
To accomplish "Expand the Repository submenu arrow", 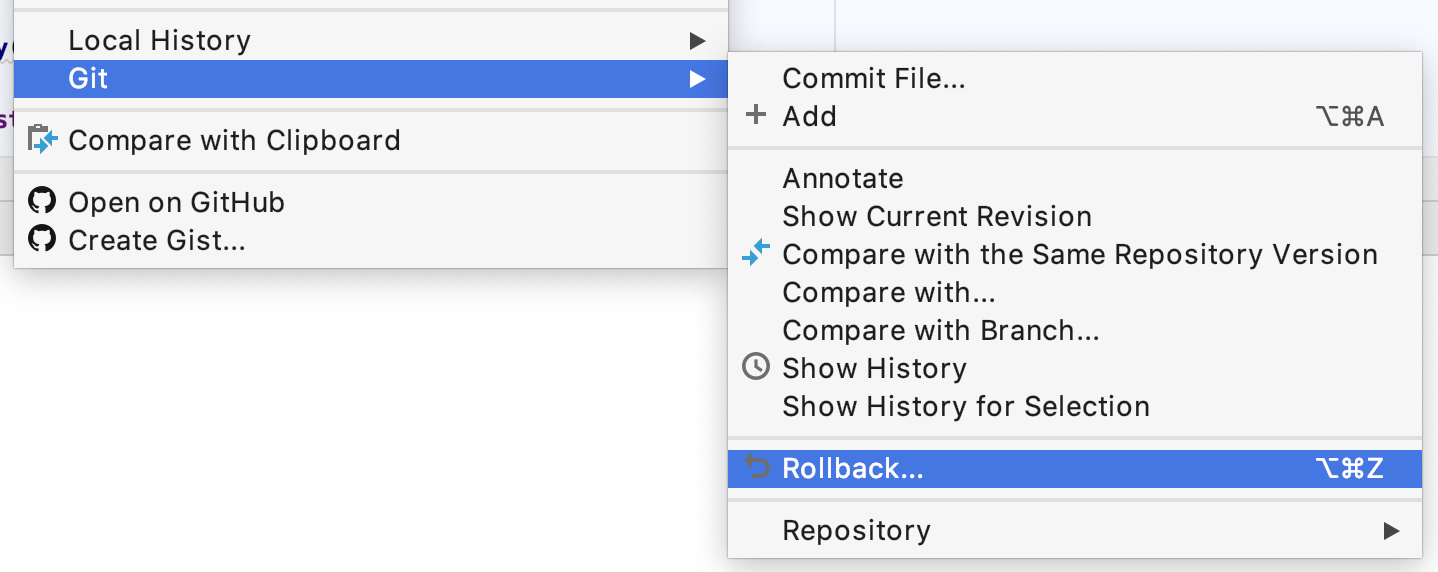I will [x=1391, y=530].
